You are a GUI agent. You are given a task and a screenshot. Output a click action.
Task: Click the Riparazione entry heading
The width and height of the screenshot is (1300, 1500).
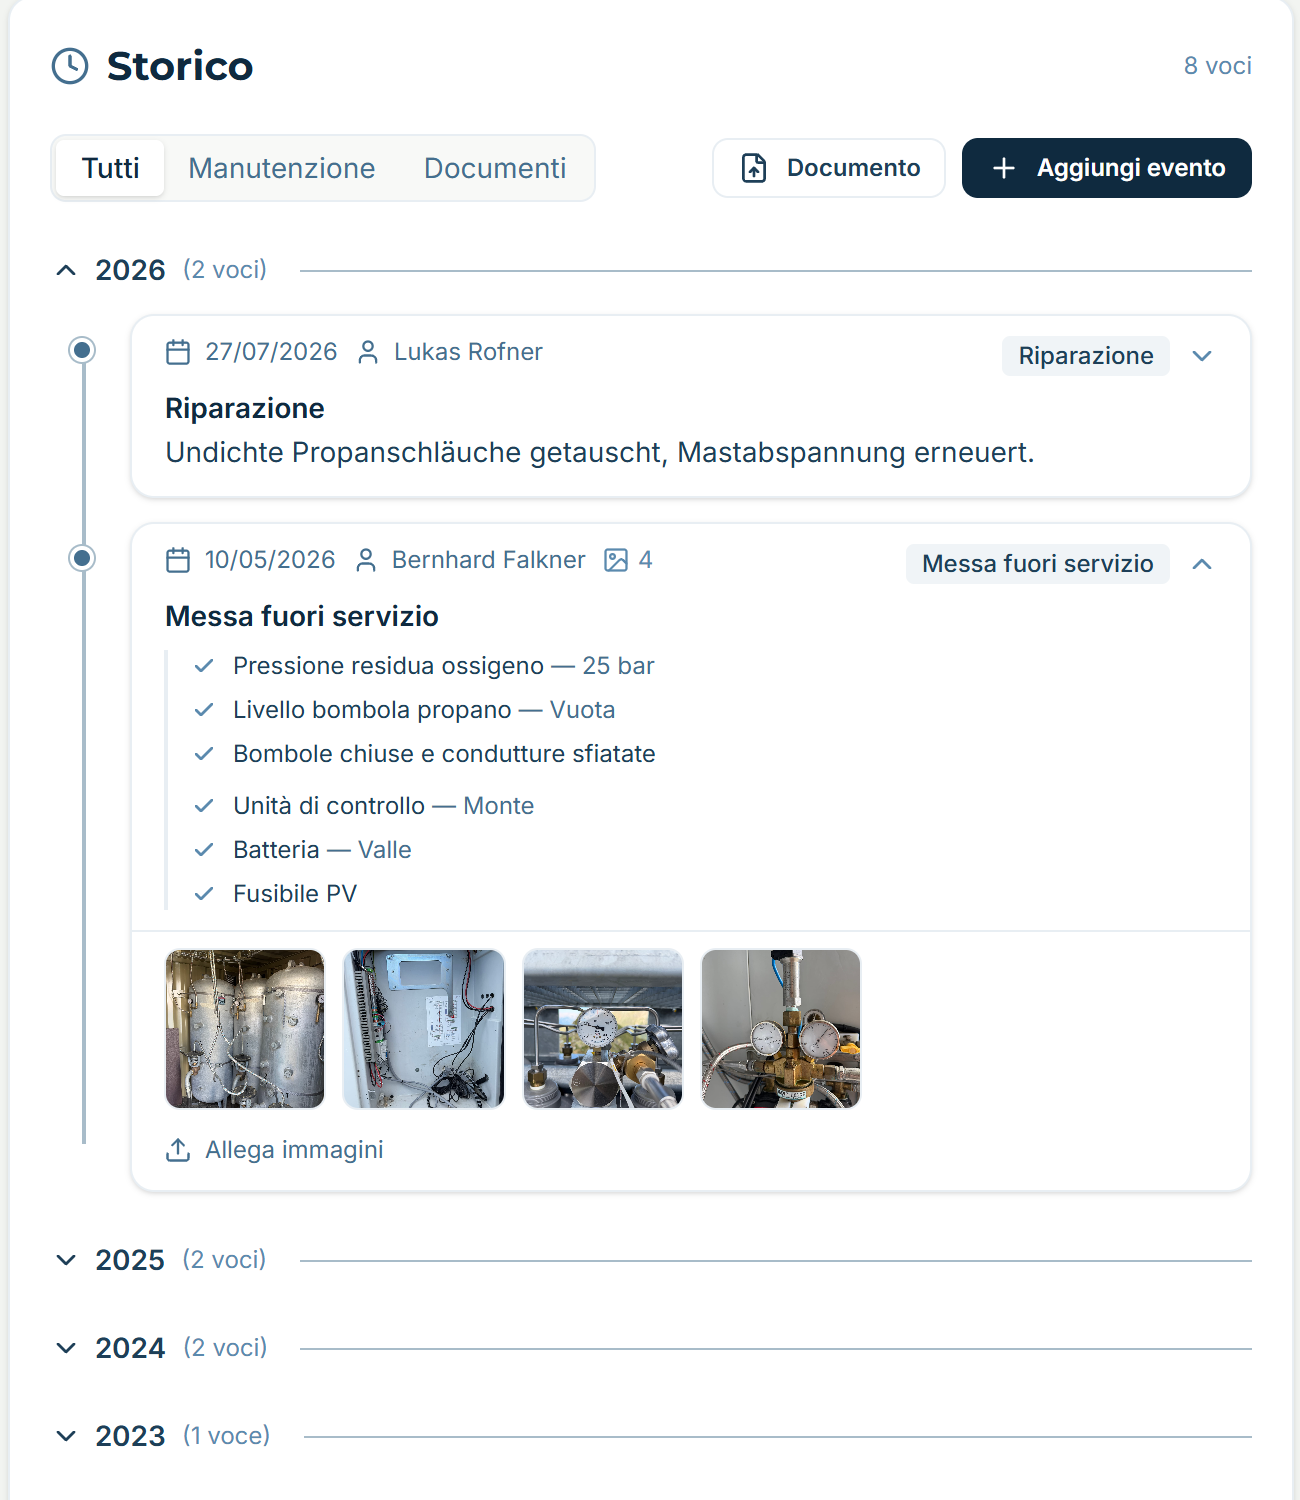point(245,408)
